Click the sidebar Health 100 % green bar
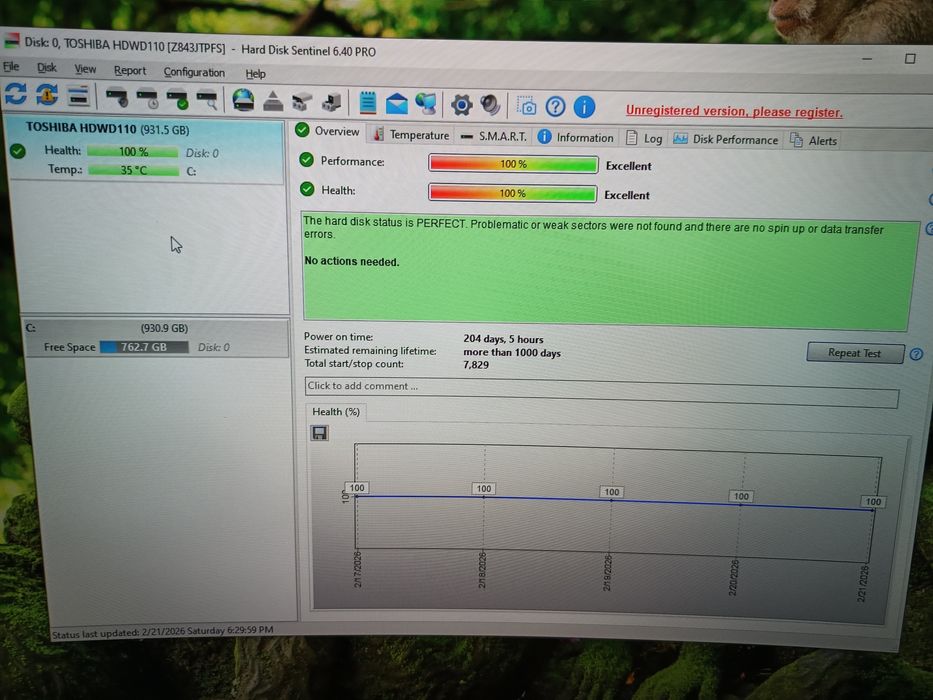This screenshot has height=700, width=933. coord(133,152)
